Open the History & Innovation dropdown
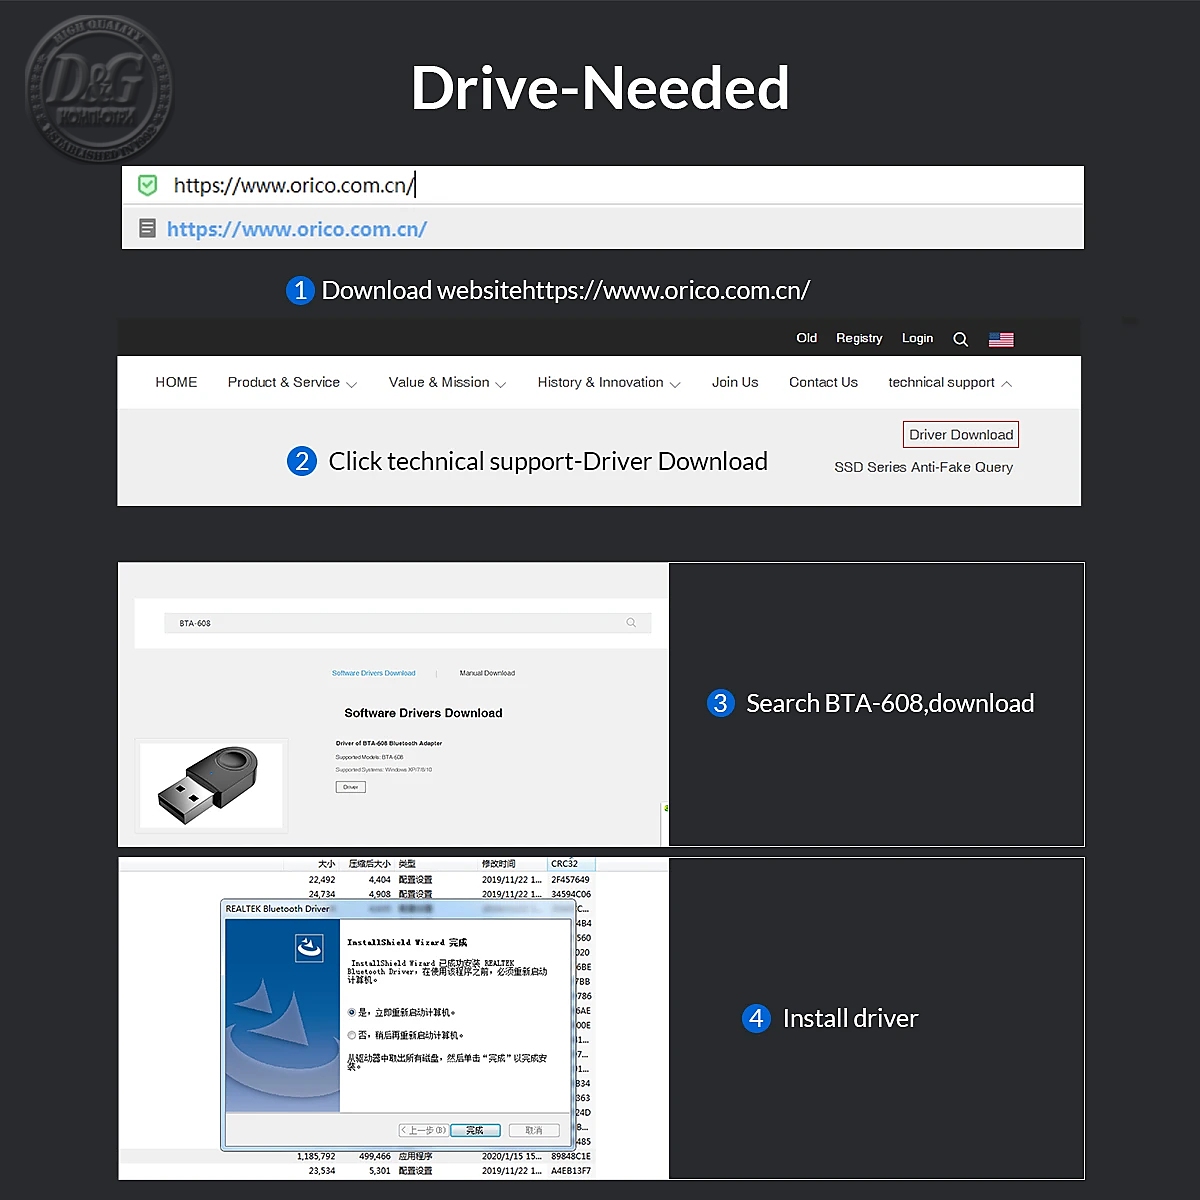 608,383
